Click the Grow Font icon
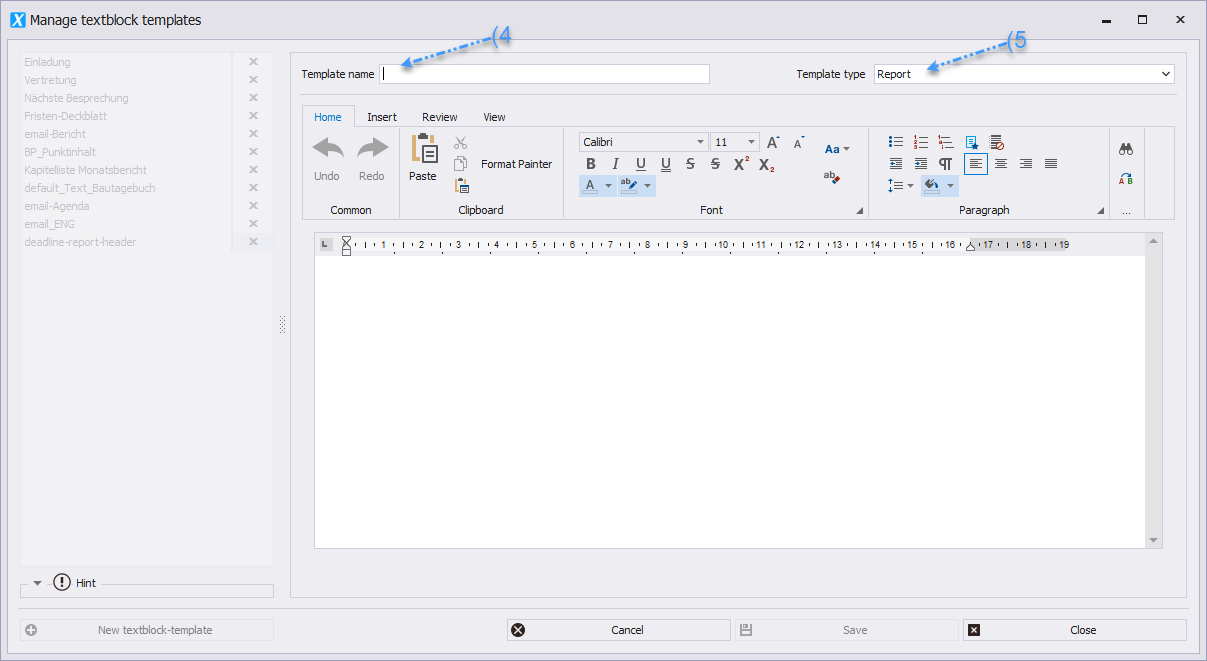The height and width of the screenshot is (661, 1207). click(773, 143)
